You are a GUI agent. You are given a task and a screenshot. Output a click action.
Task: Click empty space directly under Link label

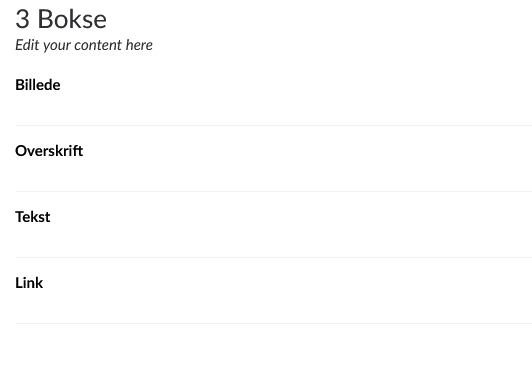29,306
